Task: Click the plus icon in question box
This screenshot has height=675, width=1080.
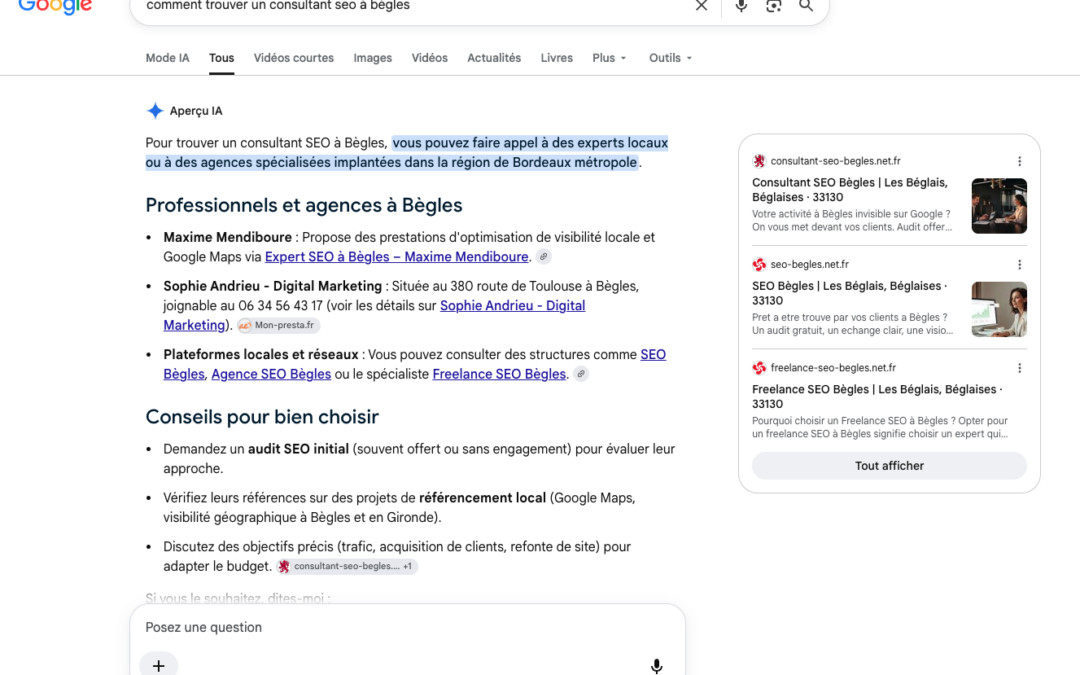Action: click(158, 665)
